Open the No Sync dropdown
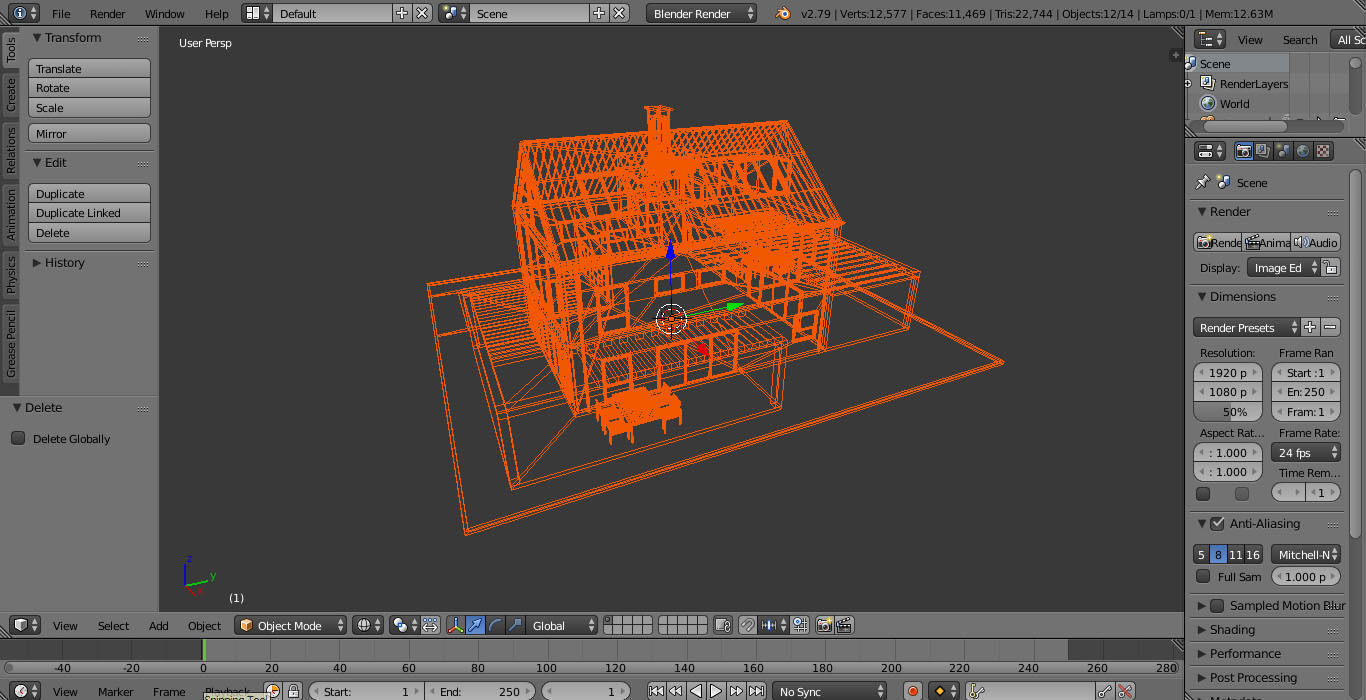 [x=830, y=691]
